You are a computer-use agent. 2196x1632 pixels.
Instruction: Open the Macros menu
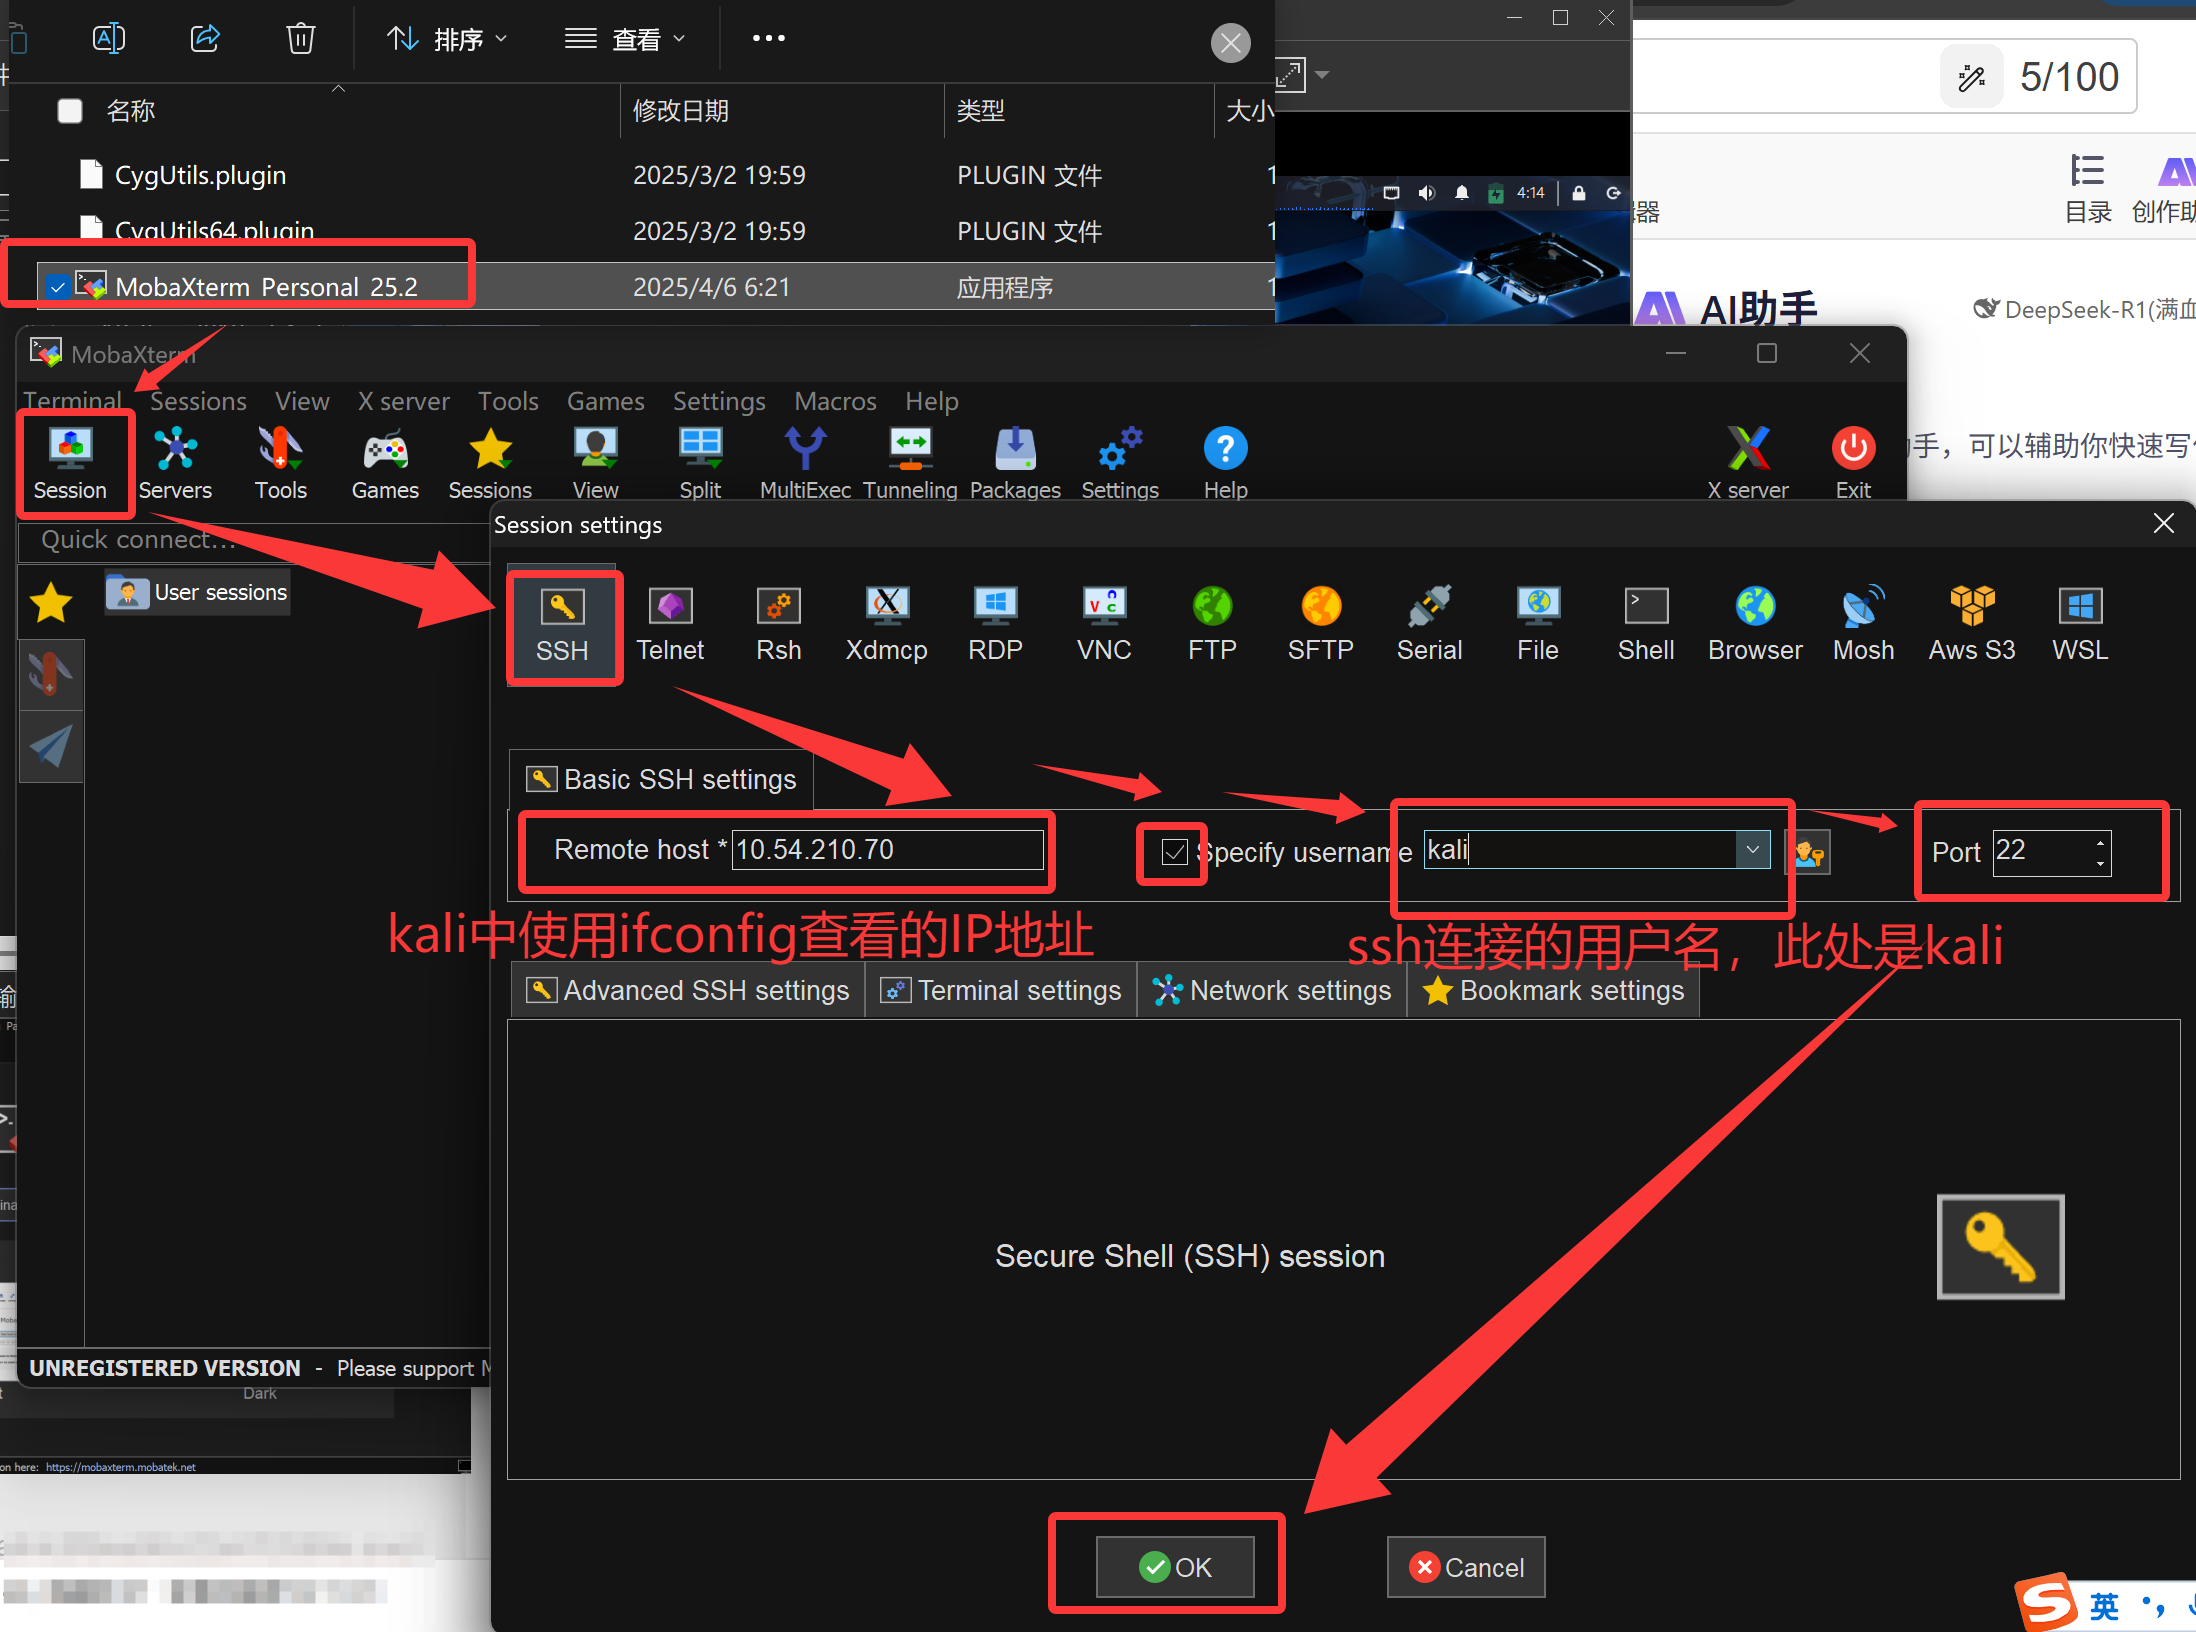(835, 401)
